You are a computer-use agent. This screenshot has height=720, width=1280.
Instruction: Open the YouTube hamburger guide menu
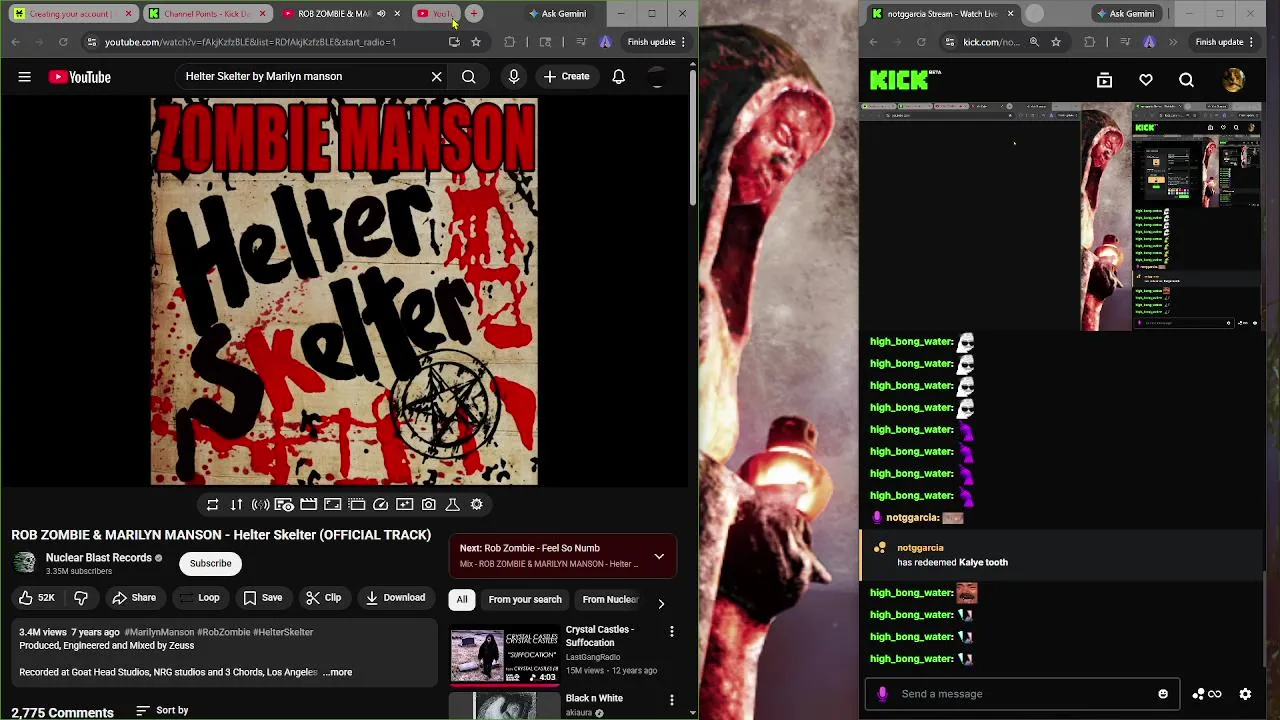(x=24, y=77)
